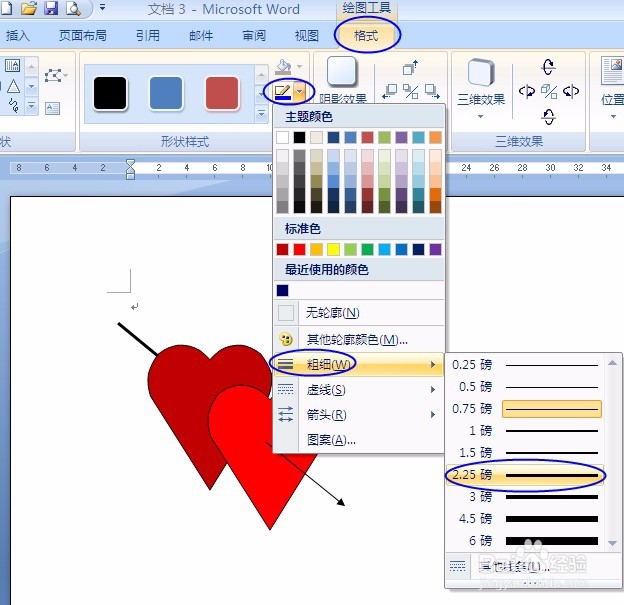Pick the yellow standard color swatch
This screenshot has height=605, width=624.
pos(333,250)
